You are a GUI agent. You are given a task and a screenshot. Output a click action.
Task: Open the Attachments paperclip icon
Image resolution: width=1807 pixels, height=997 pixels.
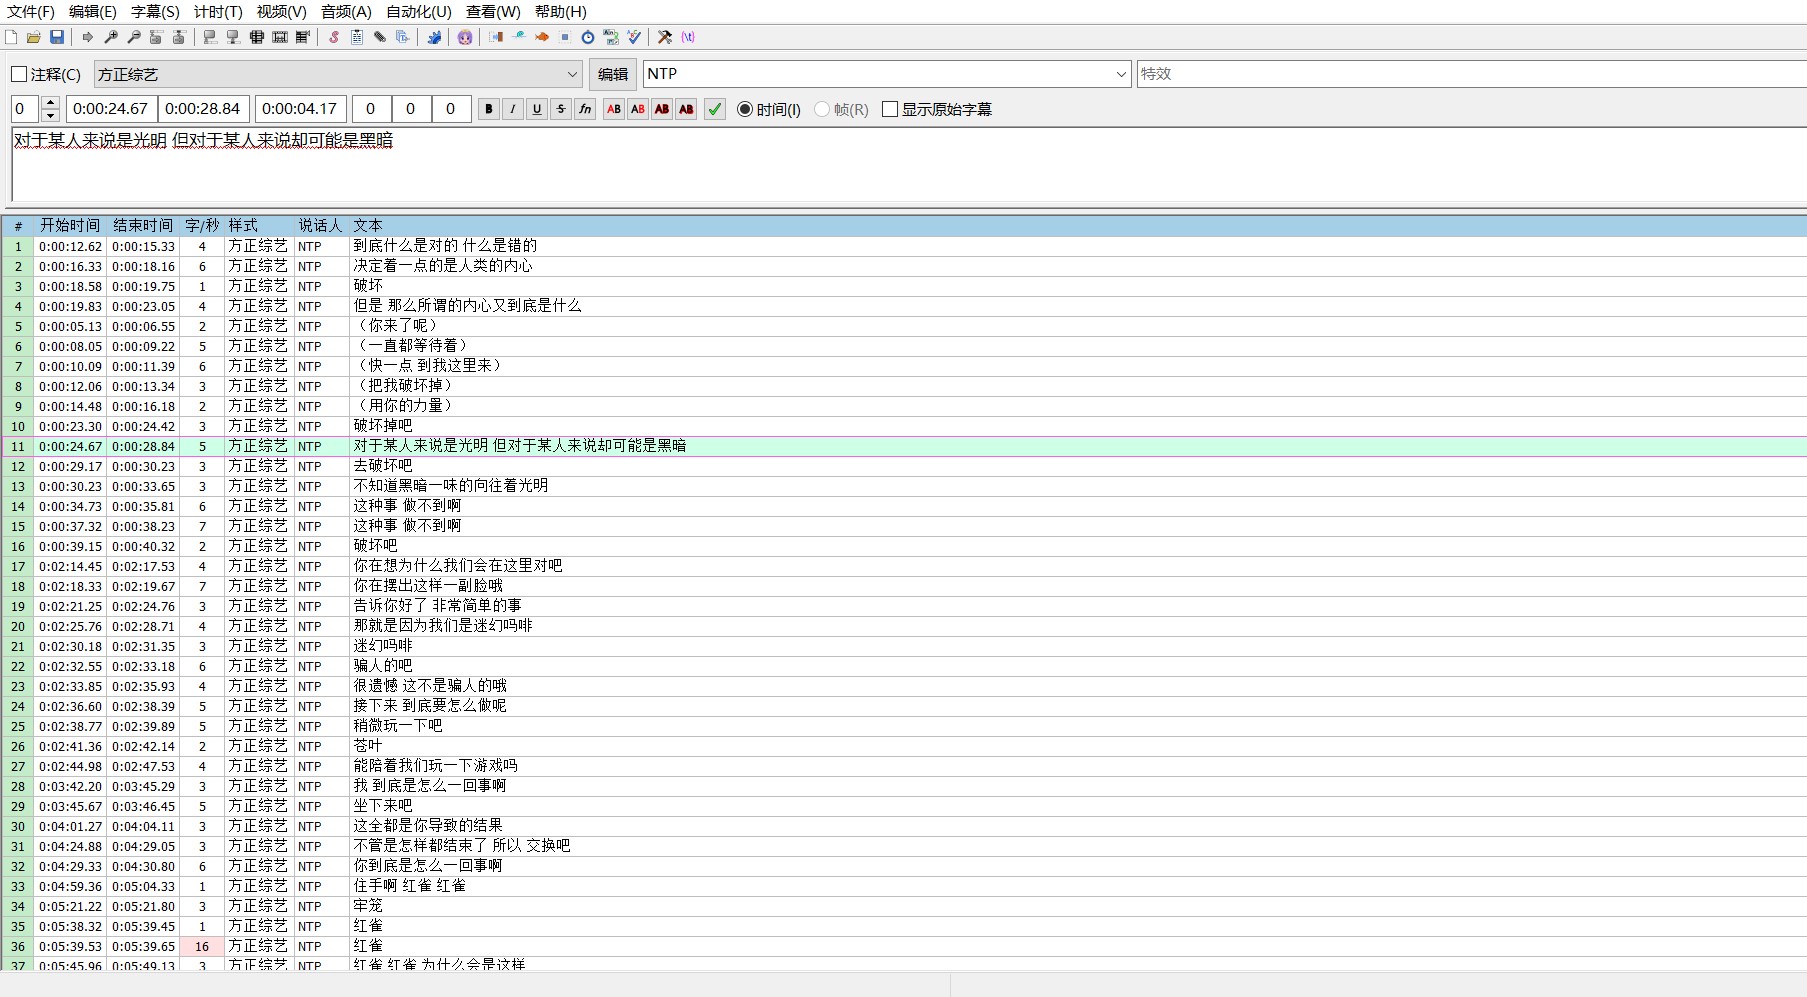pyautogui.click(x=380, y=37)
